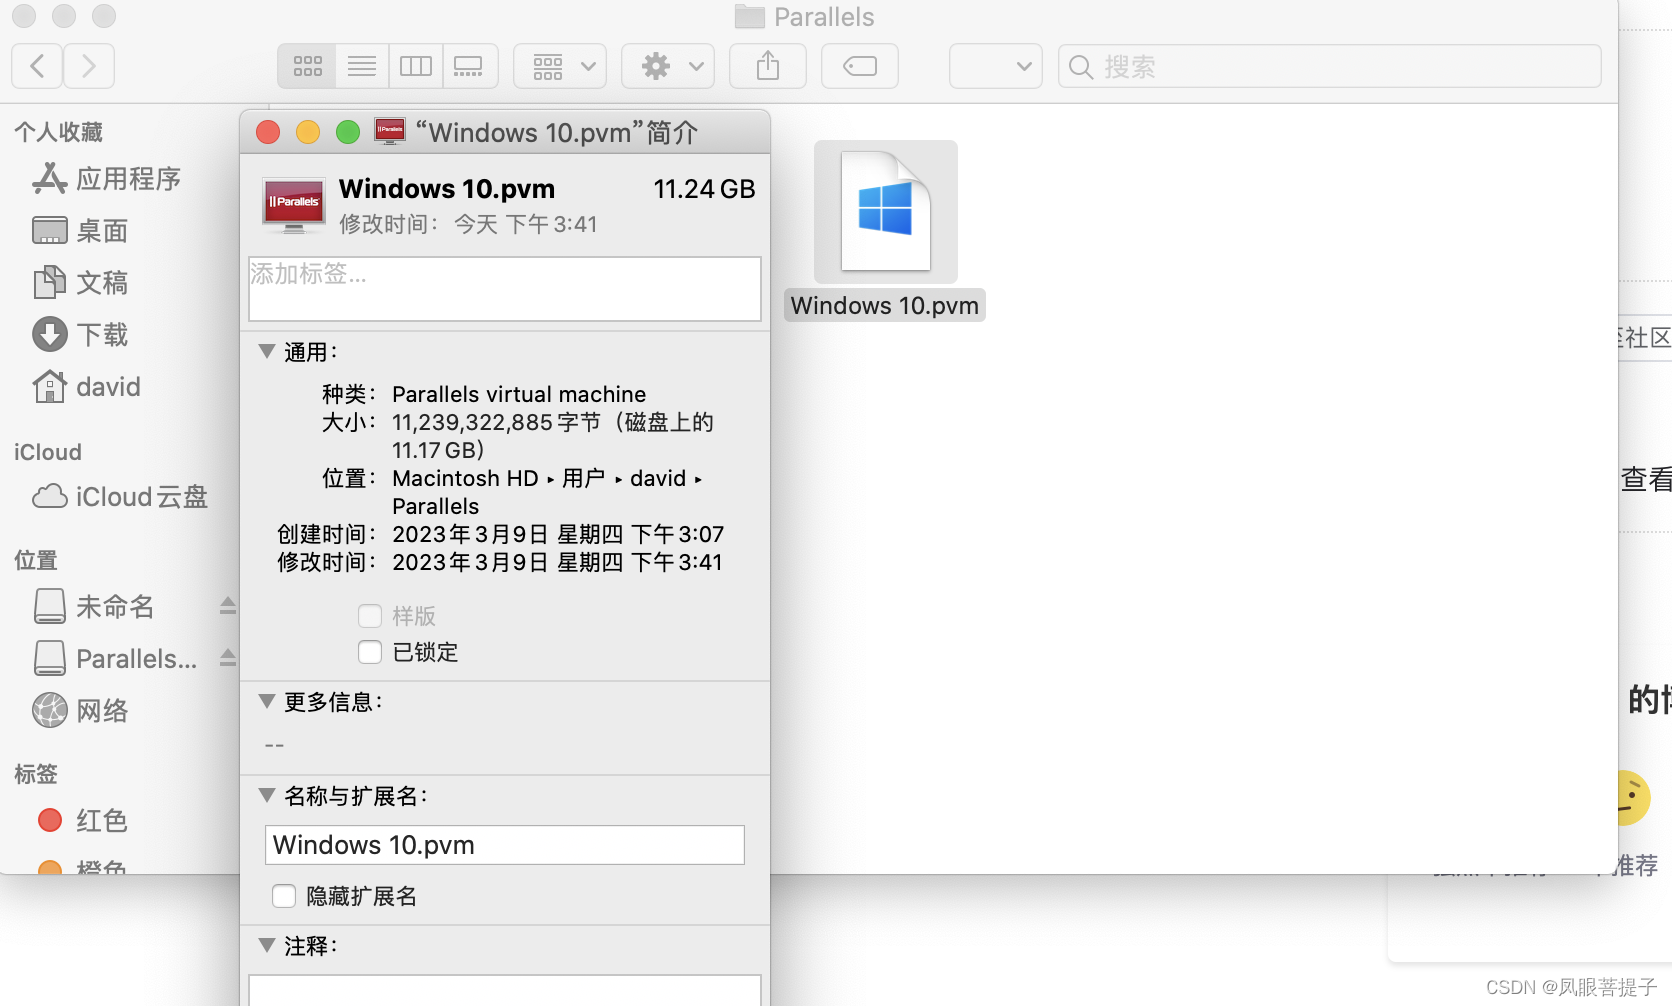This screenshot has height=1006, width=1672.
Task: Zoom the info window with green button
Action: 348,132
